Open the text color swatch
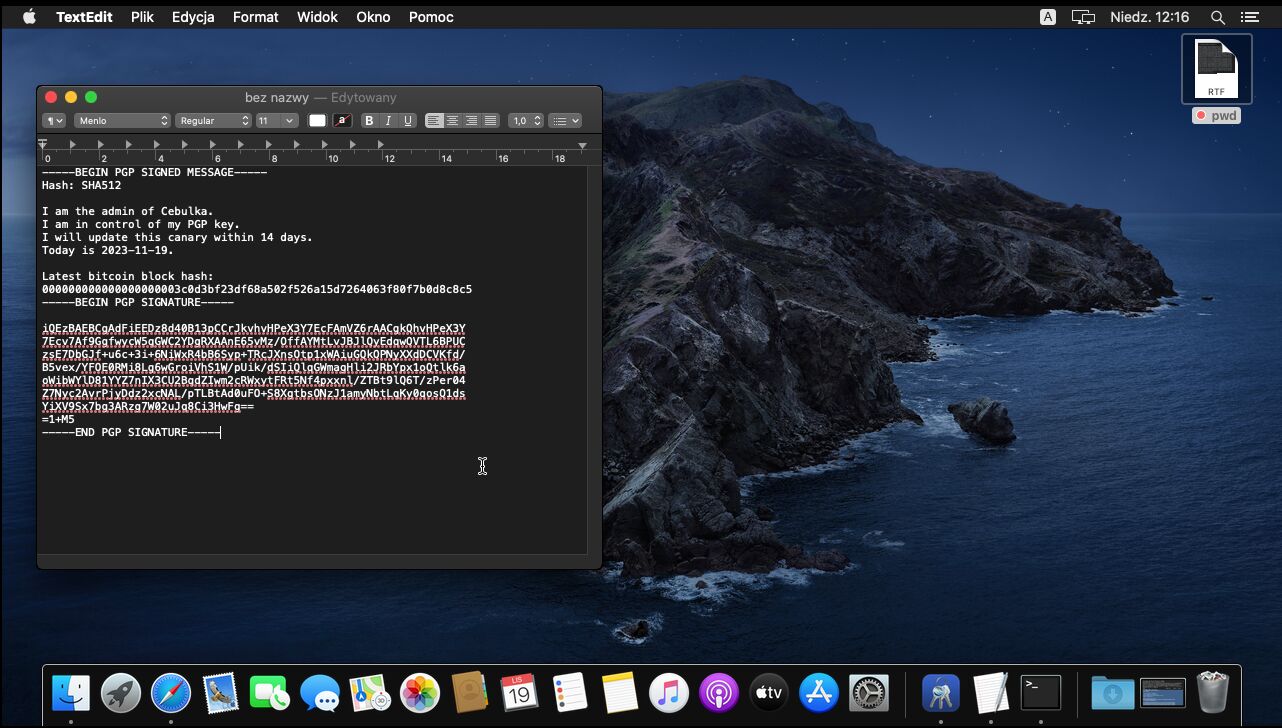1282x728 pixels. pos(317,121)
